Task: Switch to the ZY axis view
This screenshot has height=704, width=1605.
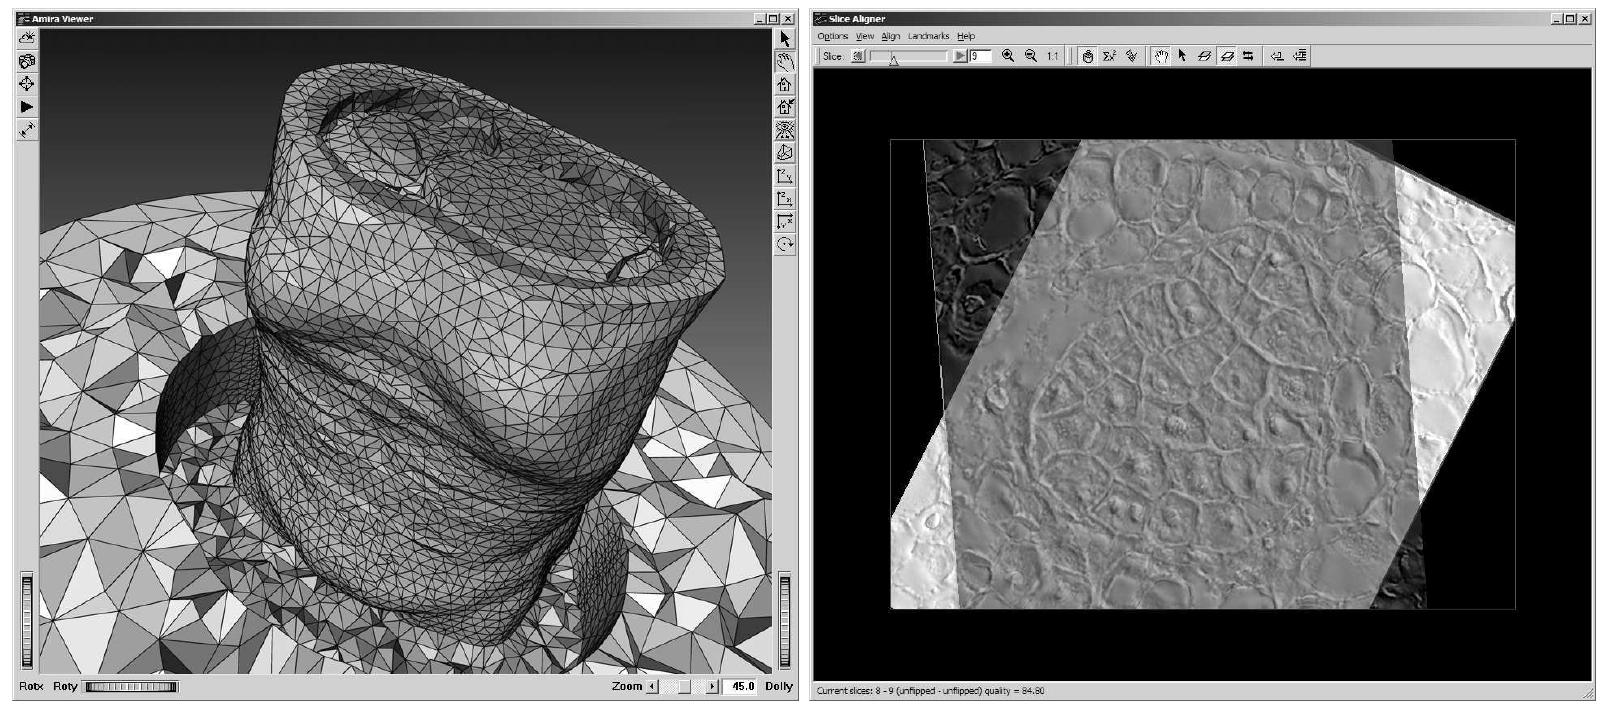Action: click(x=785, y=176)
